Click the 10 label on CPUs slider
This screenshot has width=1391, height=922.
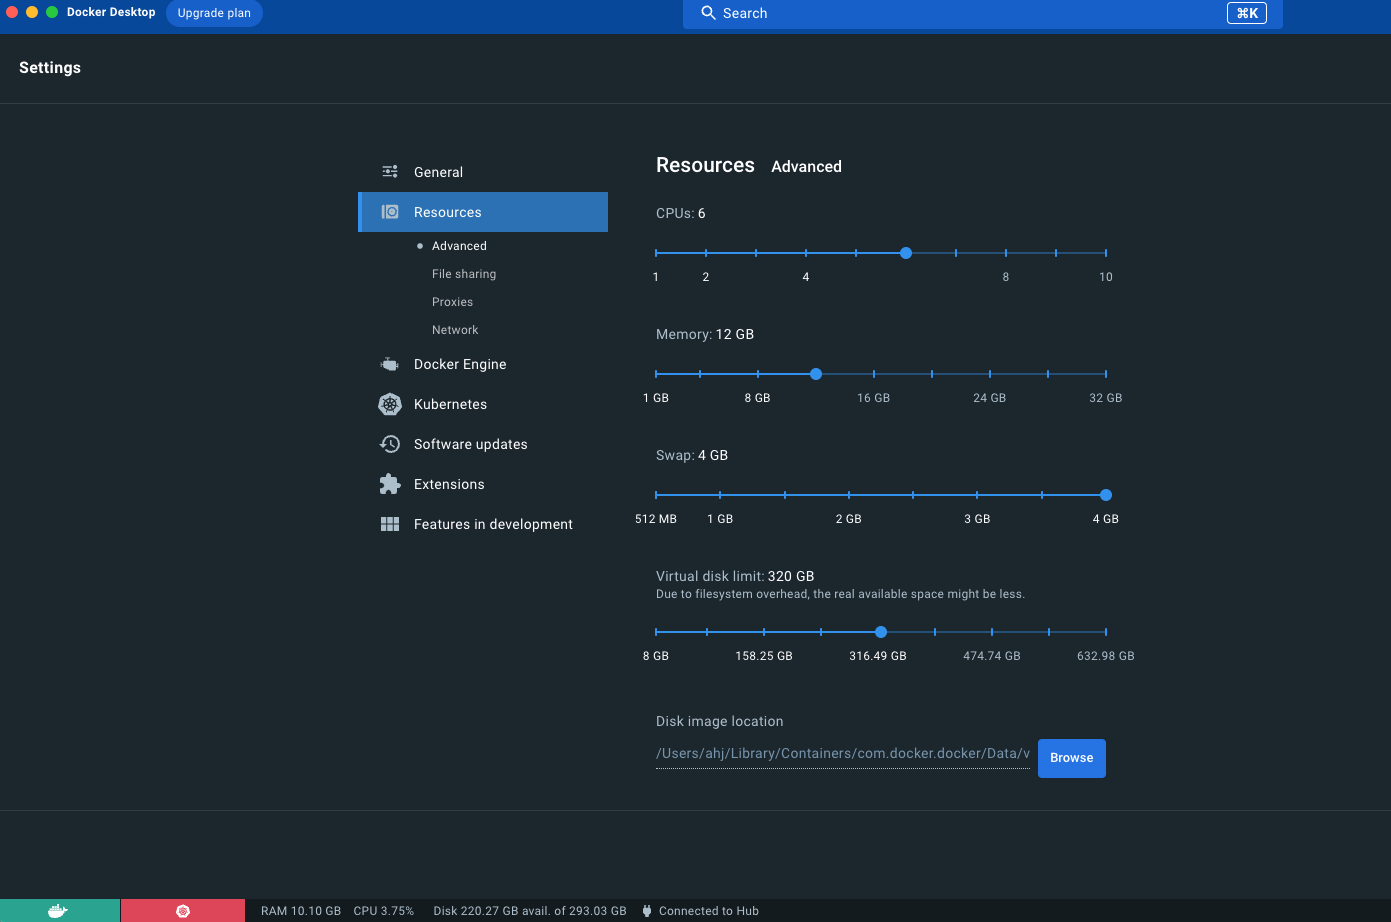(1106, 277)
